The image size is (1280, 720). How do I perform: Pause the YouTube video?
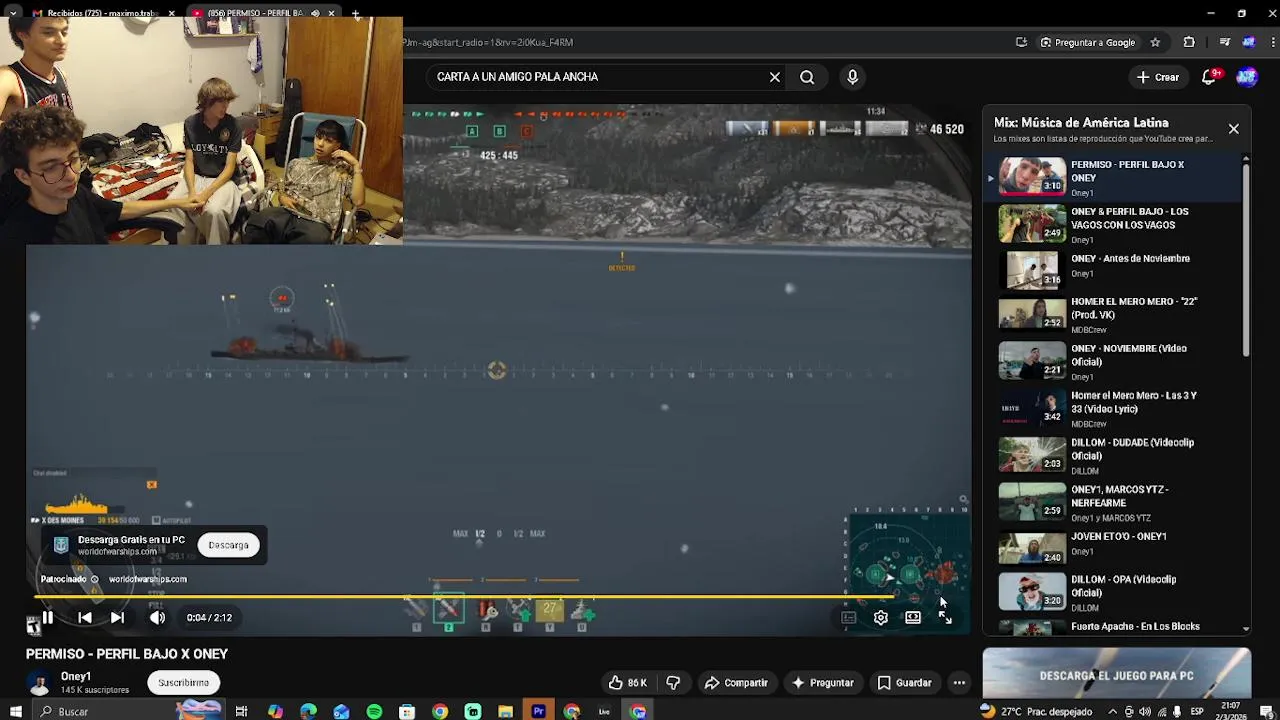pos(47,618)
